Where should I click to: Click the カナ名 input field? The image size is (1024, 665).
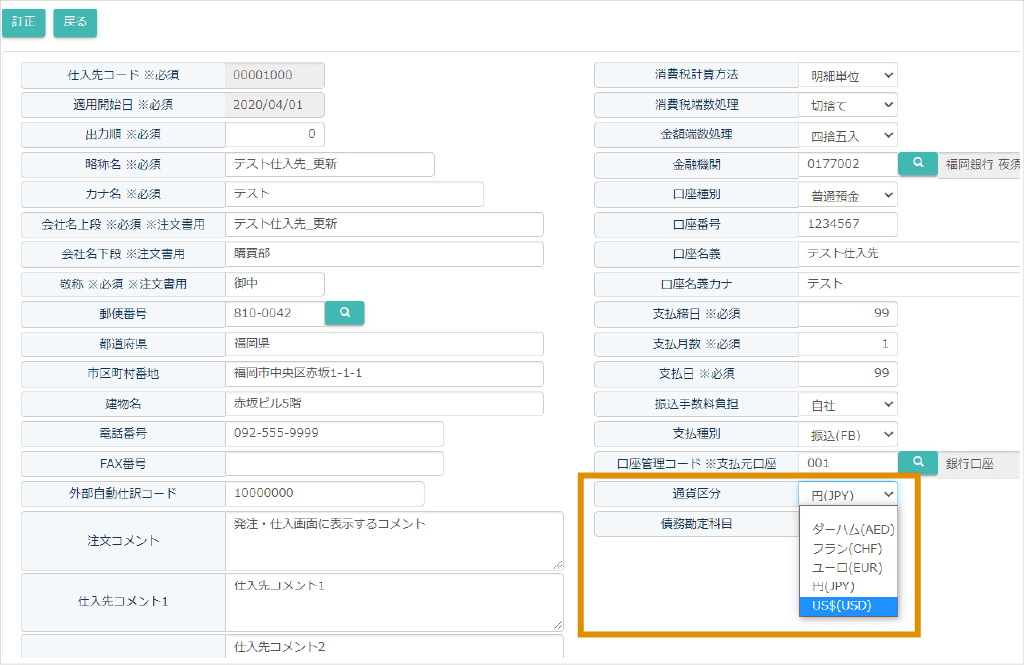pyautogui.click(x=355, y=194)
